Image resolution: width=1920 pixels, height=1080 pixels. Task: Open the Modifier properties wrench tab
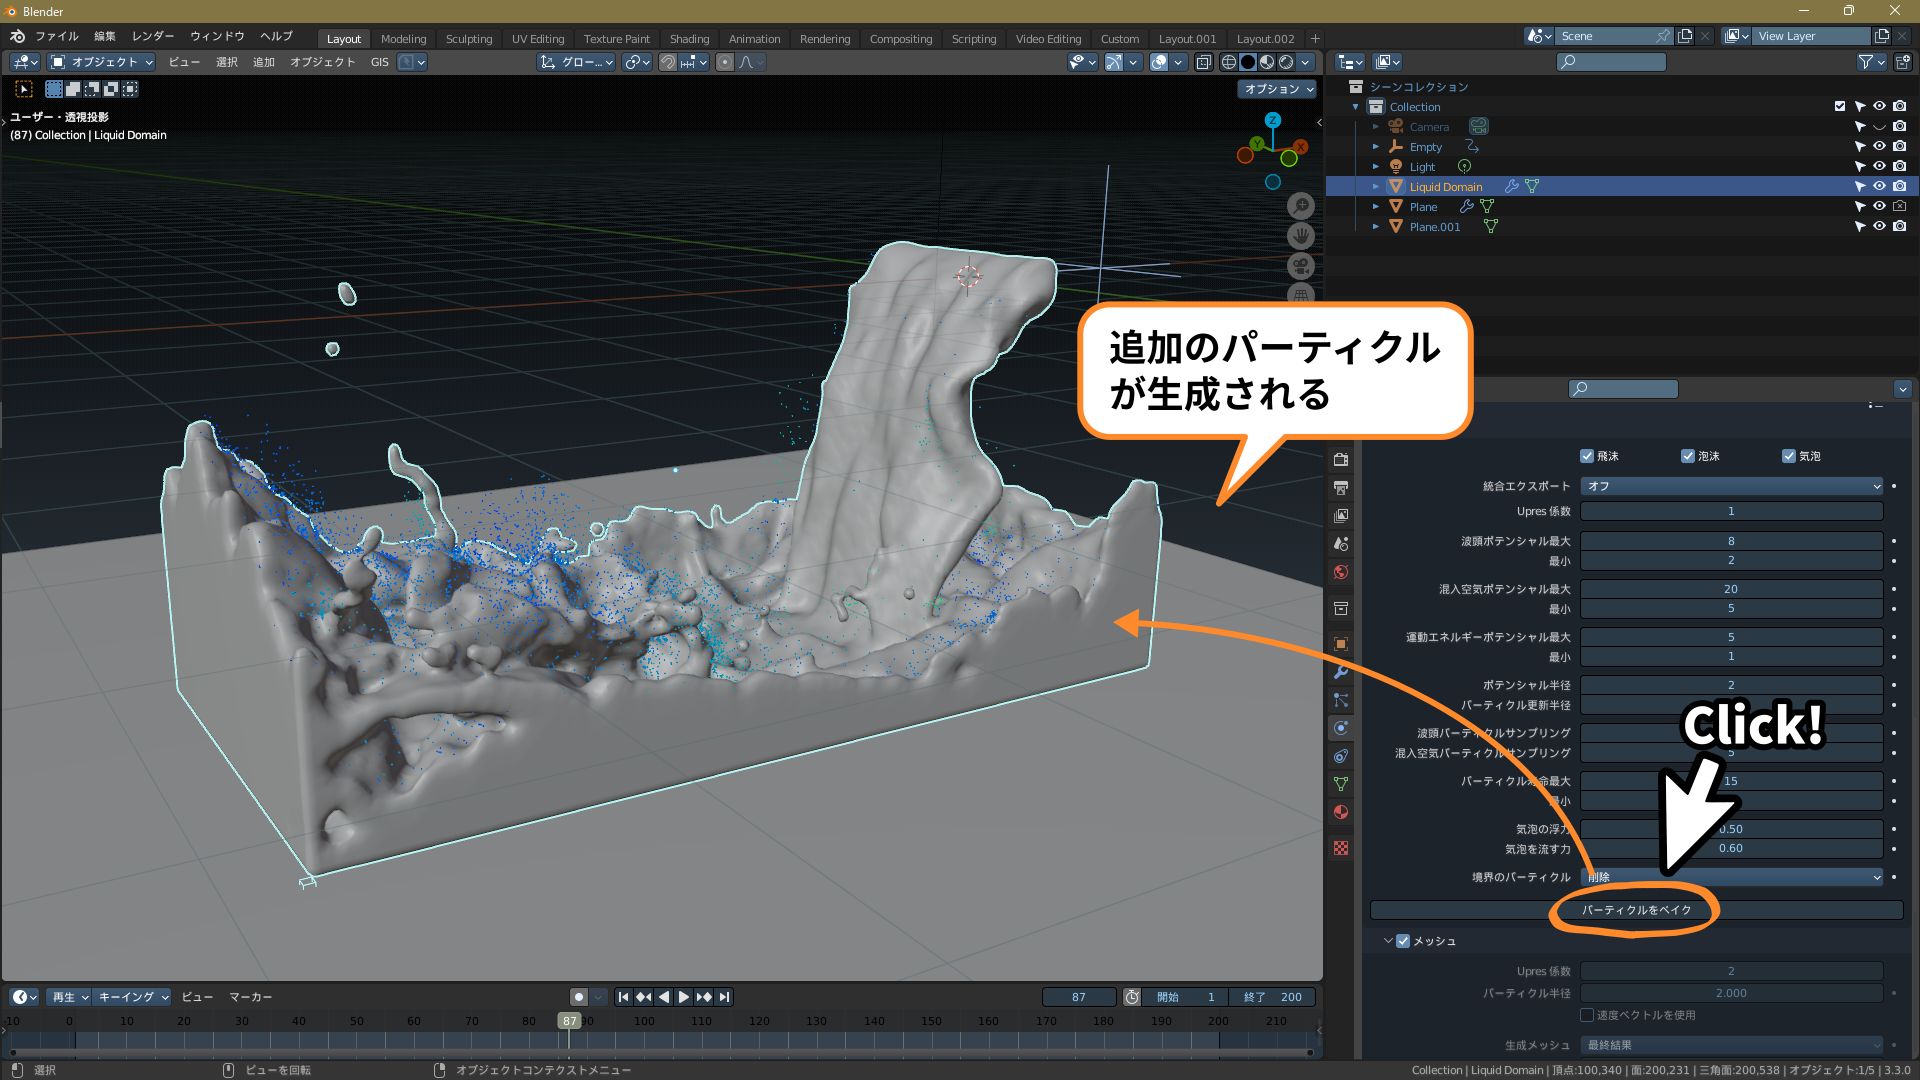tap(1341, 672)
